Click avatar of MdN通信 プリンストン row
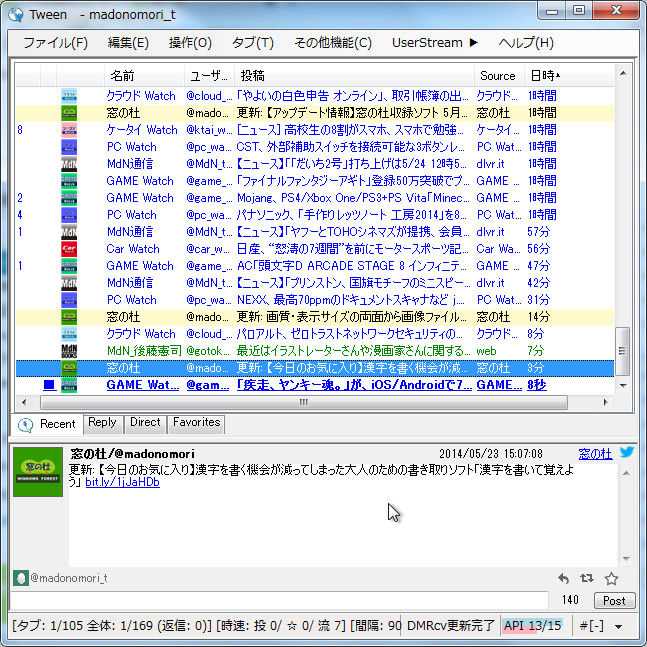The image size is (647, 647). 69,283
